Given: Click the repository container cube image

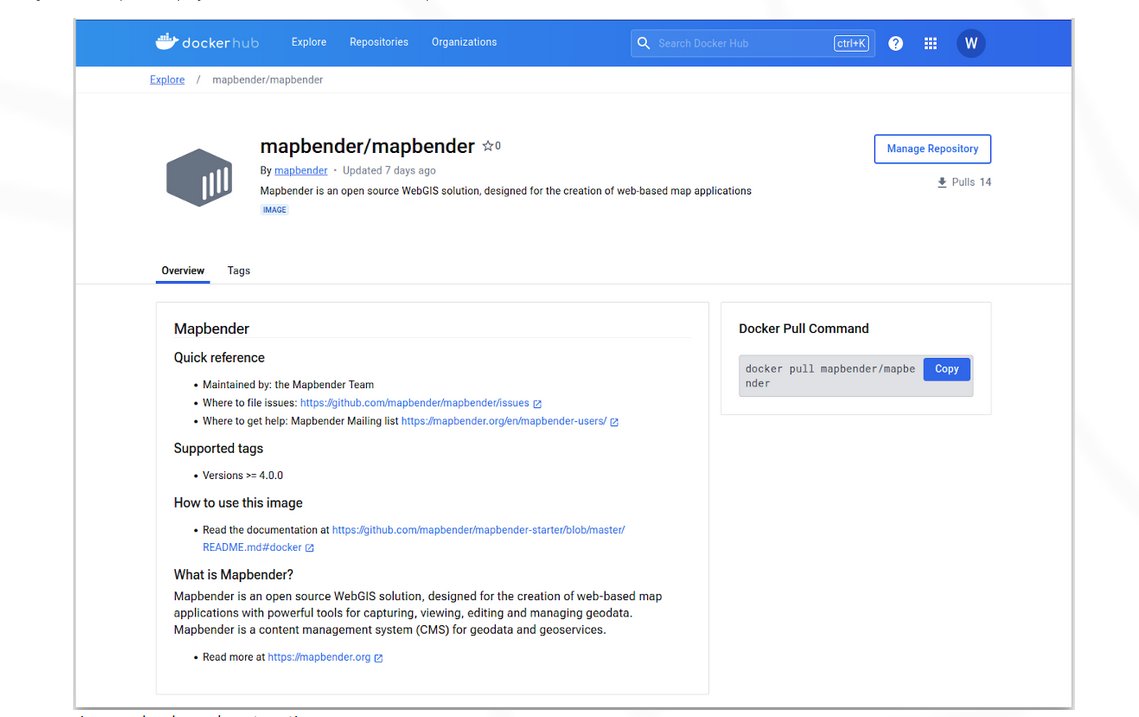Looking at the screenshot, I should pos(199,177).
